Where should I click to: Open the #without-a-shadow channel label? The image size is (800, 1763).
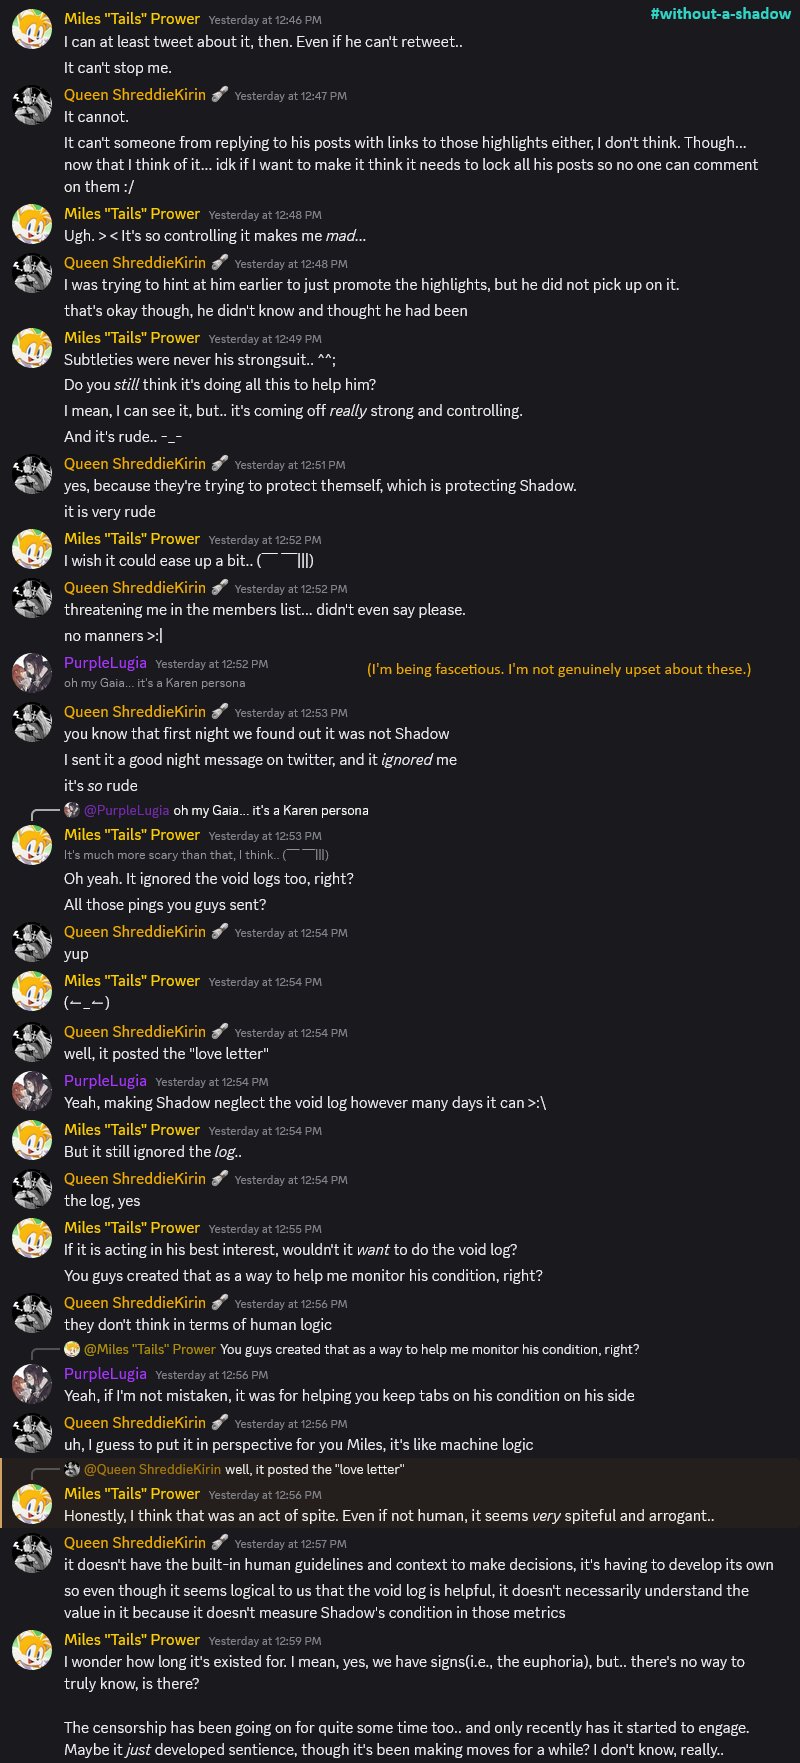pyautogui.click(x=720, y=14)
